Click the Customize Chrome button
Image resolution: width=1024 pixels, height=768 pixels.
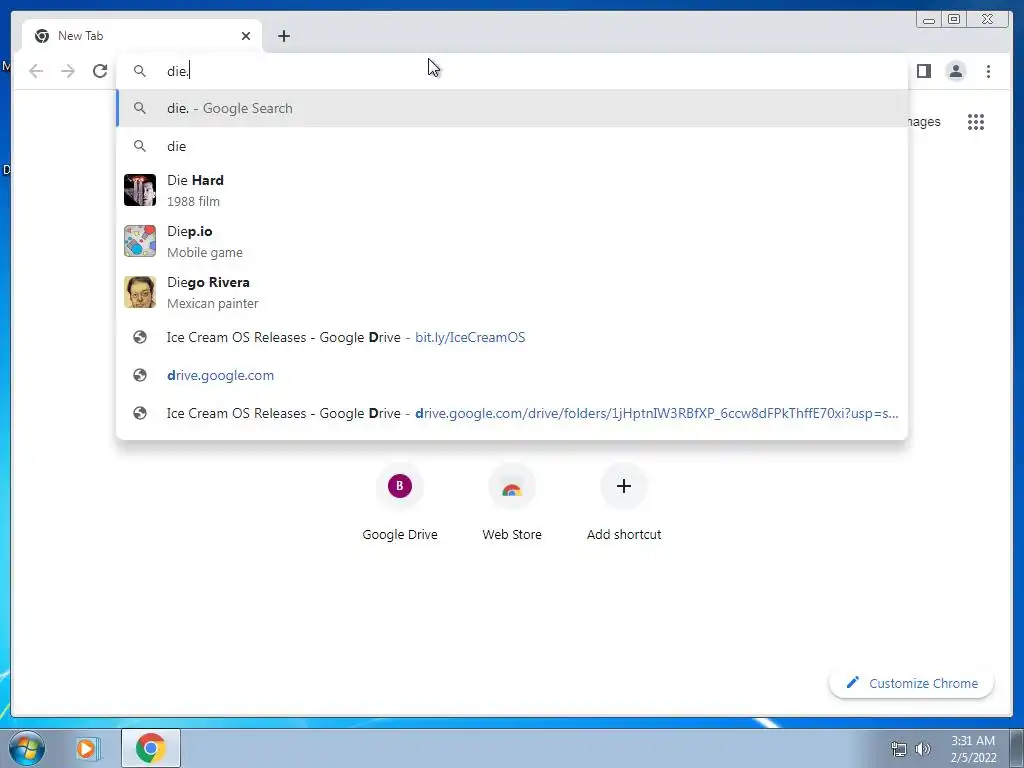(912, 683)
